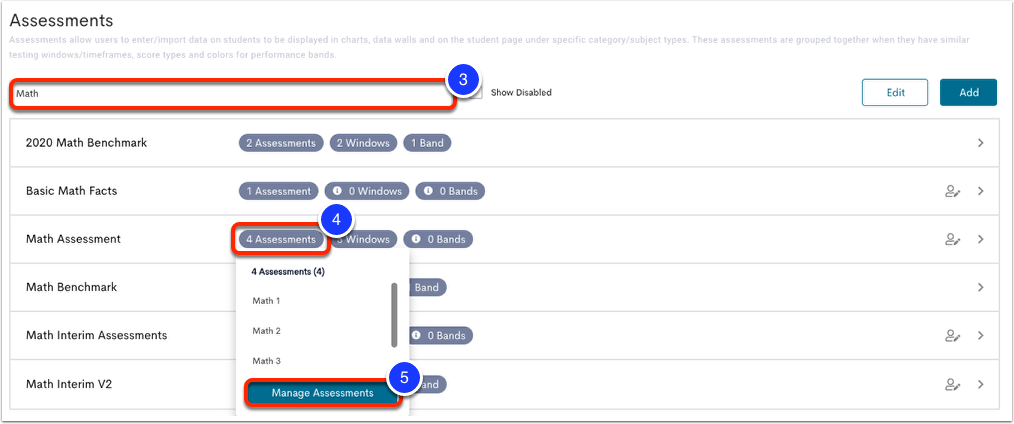Click the assessments popup scrollbar
The width and height of the screenshot is (1014, 424).
(394, 315)
